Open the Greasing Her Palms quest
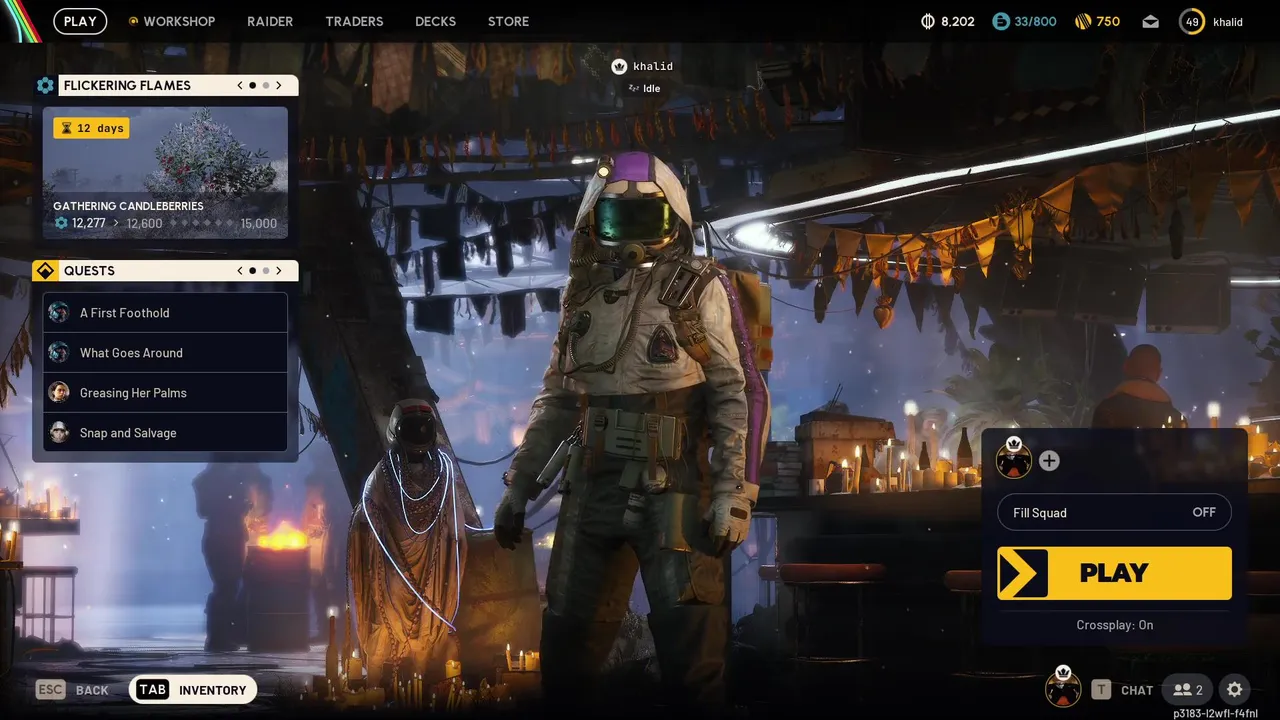The width and height of the screenshot is (1280, 720). [x=165, y=393]
